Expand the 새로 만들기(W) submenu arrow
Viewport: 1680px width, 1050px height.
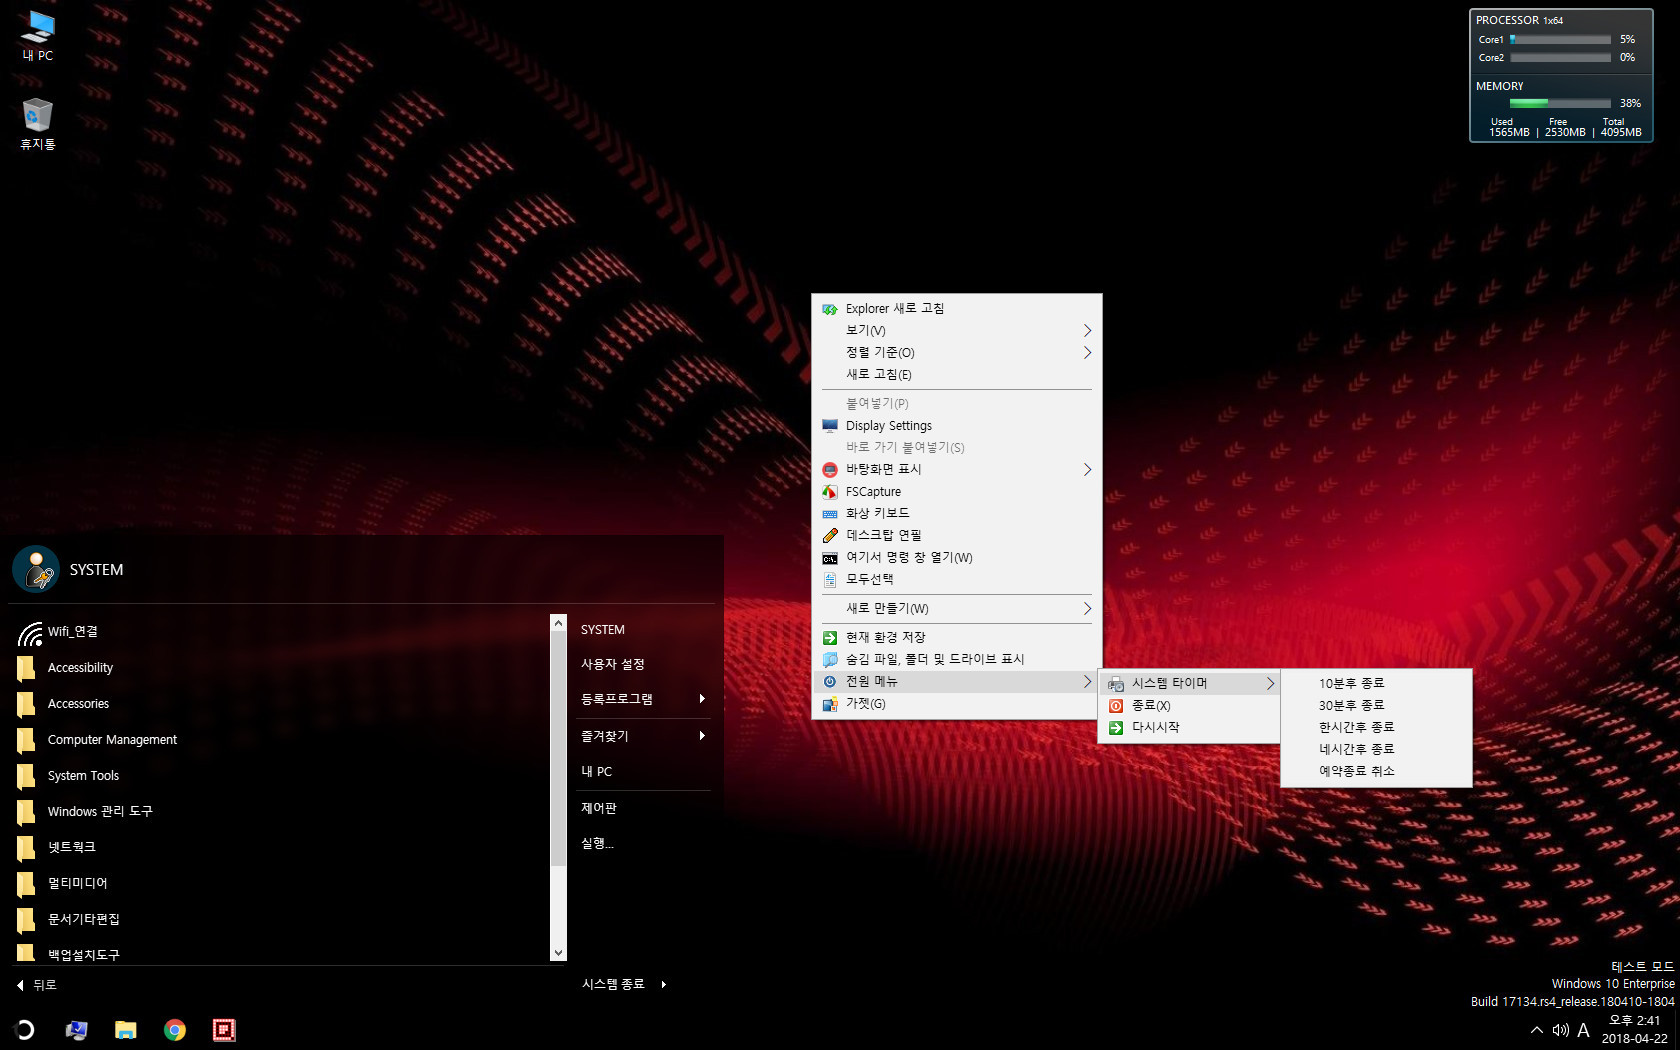[x=1087, y=609]
